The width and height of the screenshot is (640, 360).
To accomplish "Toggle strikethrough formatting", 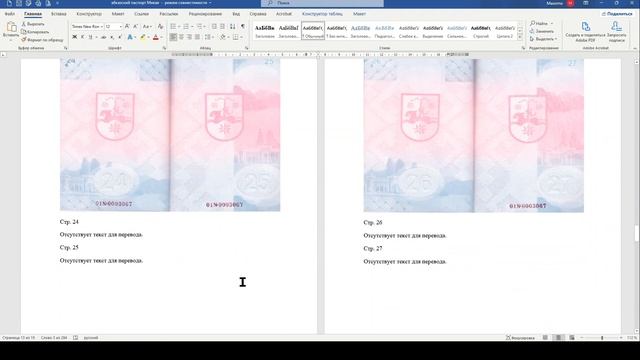I will click(x=104, y=37).
